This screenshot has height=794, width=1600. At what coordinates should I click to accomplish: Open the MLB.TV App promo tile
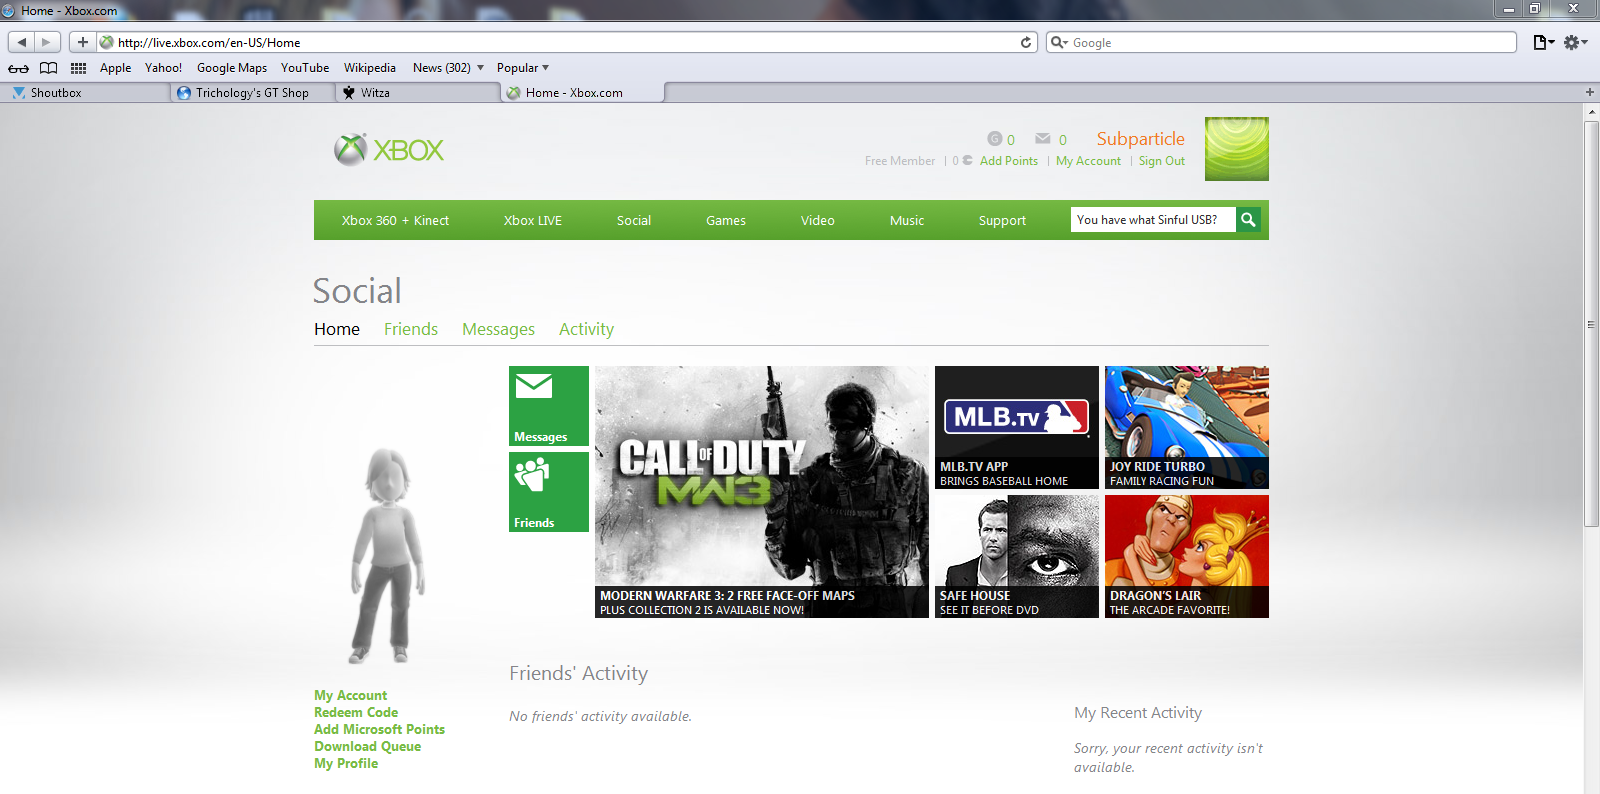[x=1017, y=427]
